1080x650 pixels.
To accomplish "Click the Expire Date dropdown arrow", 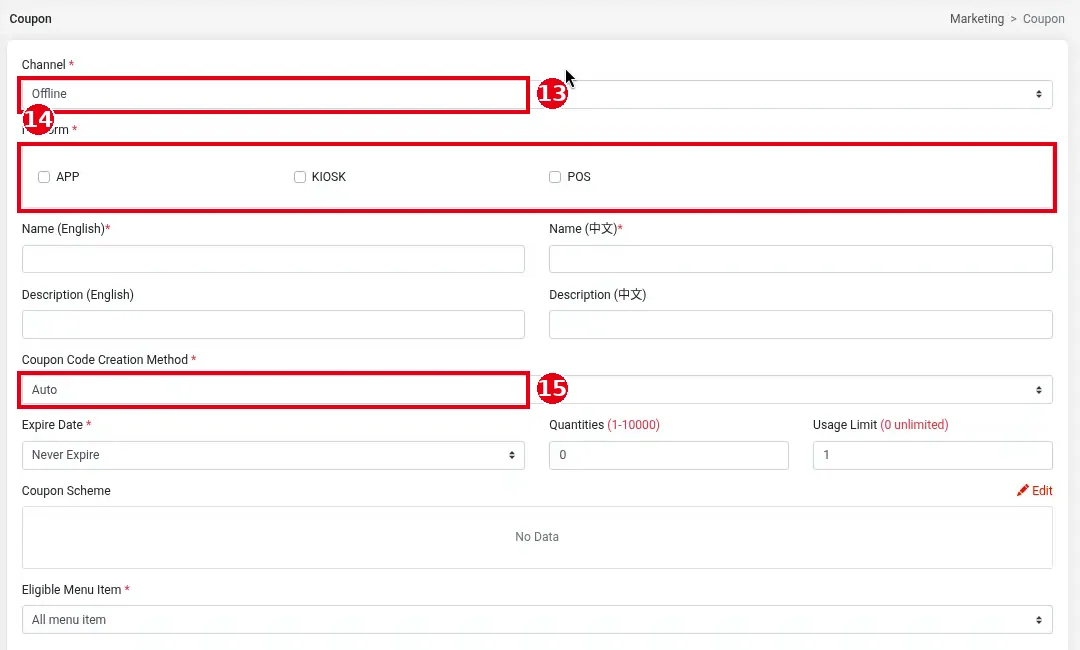I will click(x=512, y=455).
